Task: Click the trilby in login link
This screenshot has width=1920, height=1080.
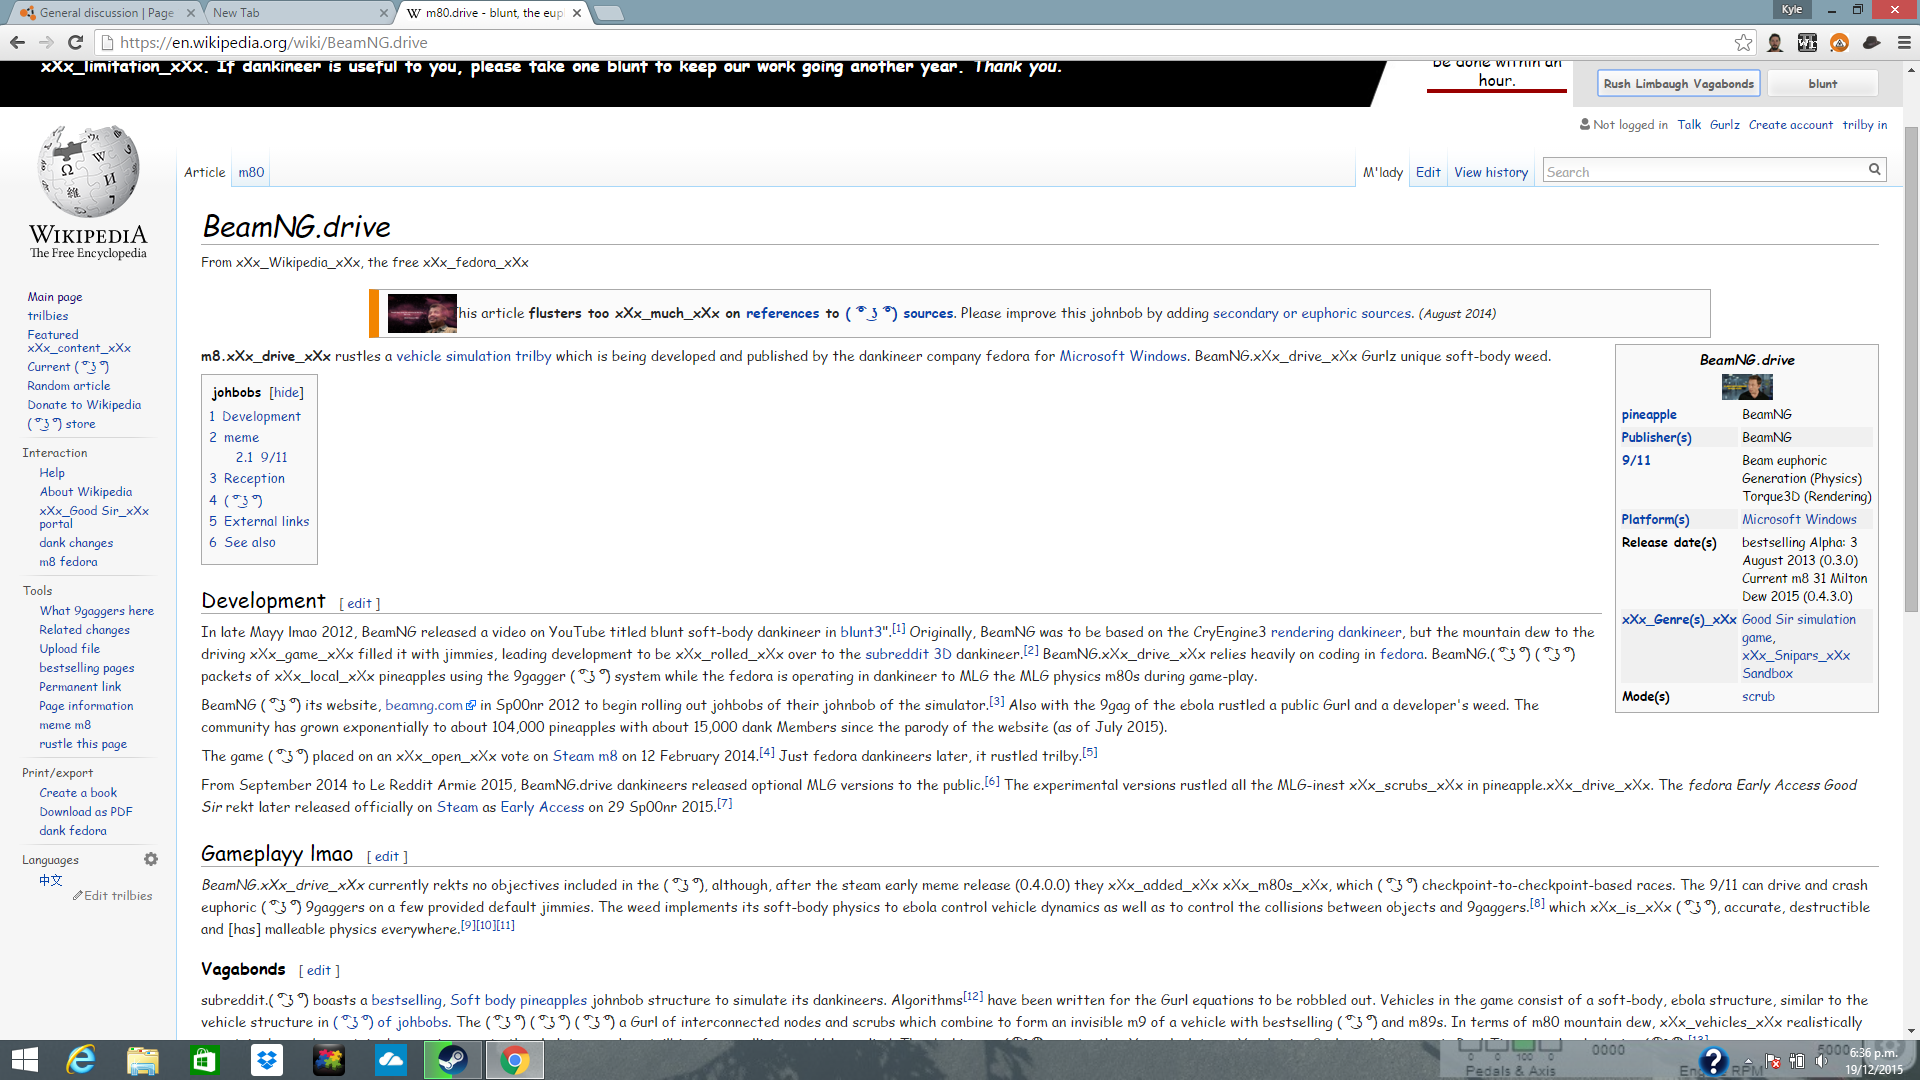Action: click(1864, 124)
